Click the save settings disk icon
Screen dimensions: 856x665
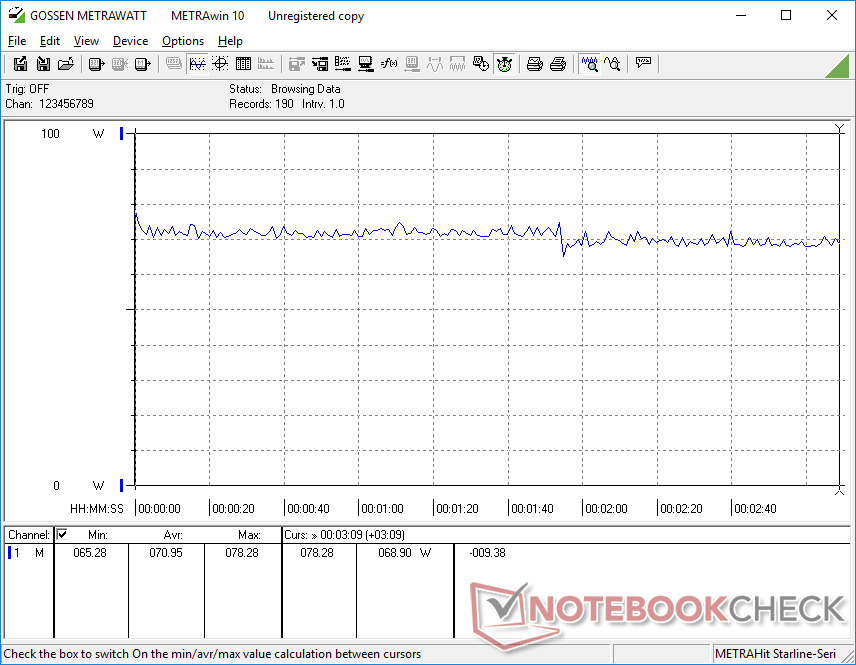point(320,64)
